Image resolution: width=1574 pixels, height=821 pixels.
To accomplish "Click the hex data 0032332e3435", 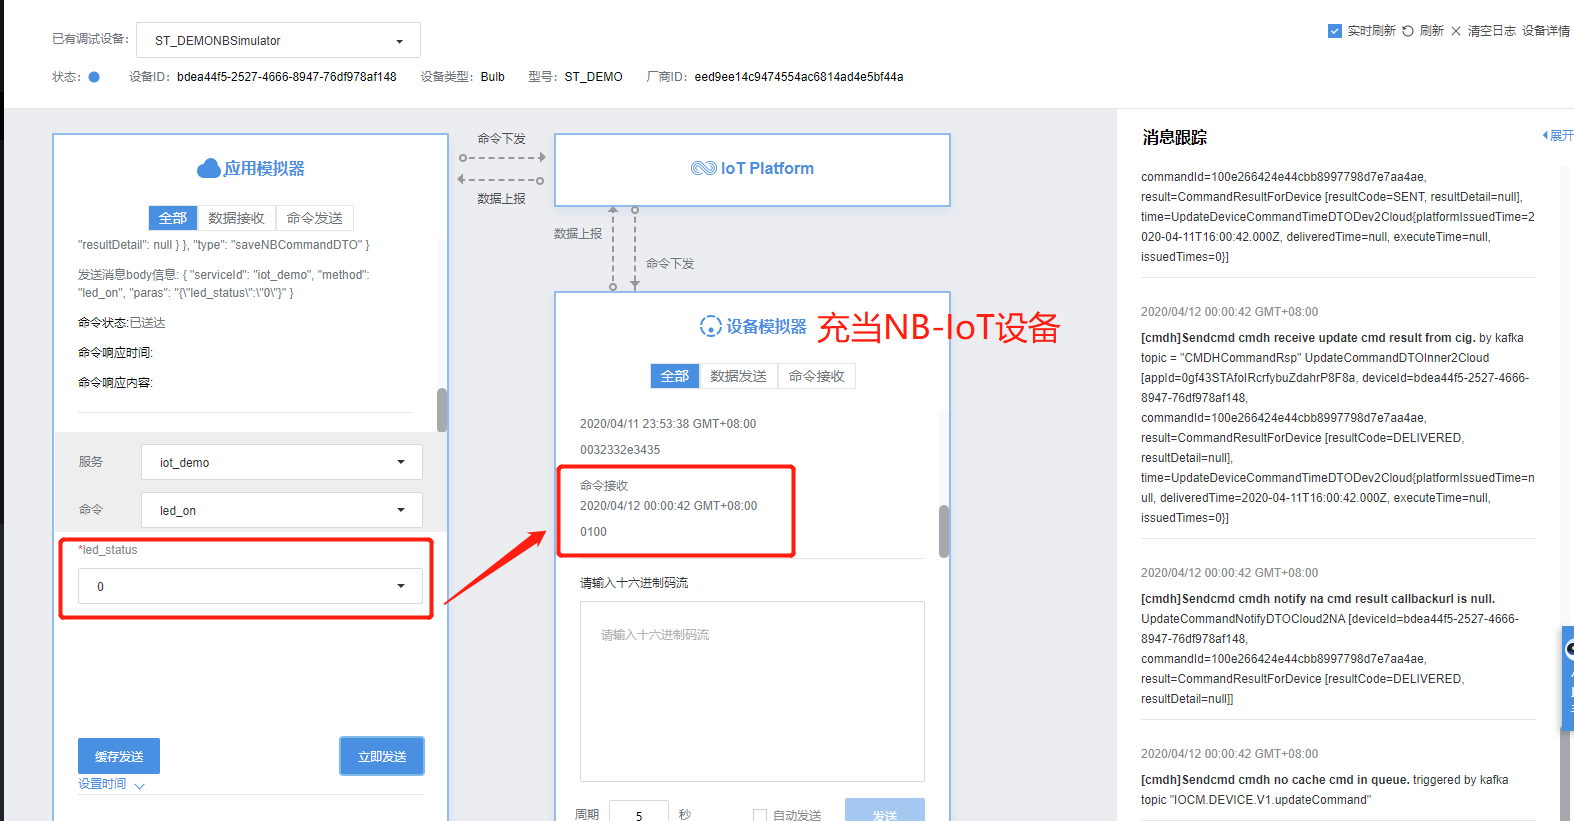I will pos(620,450).
